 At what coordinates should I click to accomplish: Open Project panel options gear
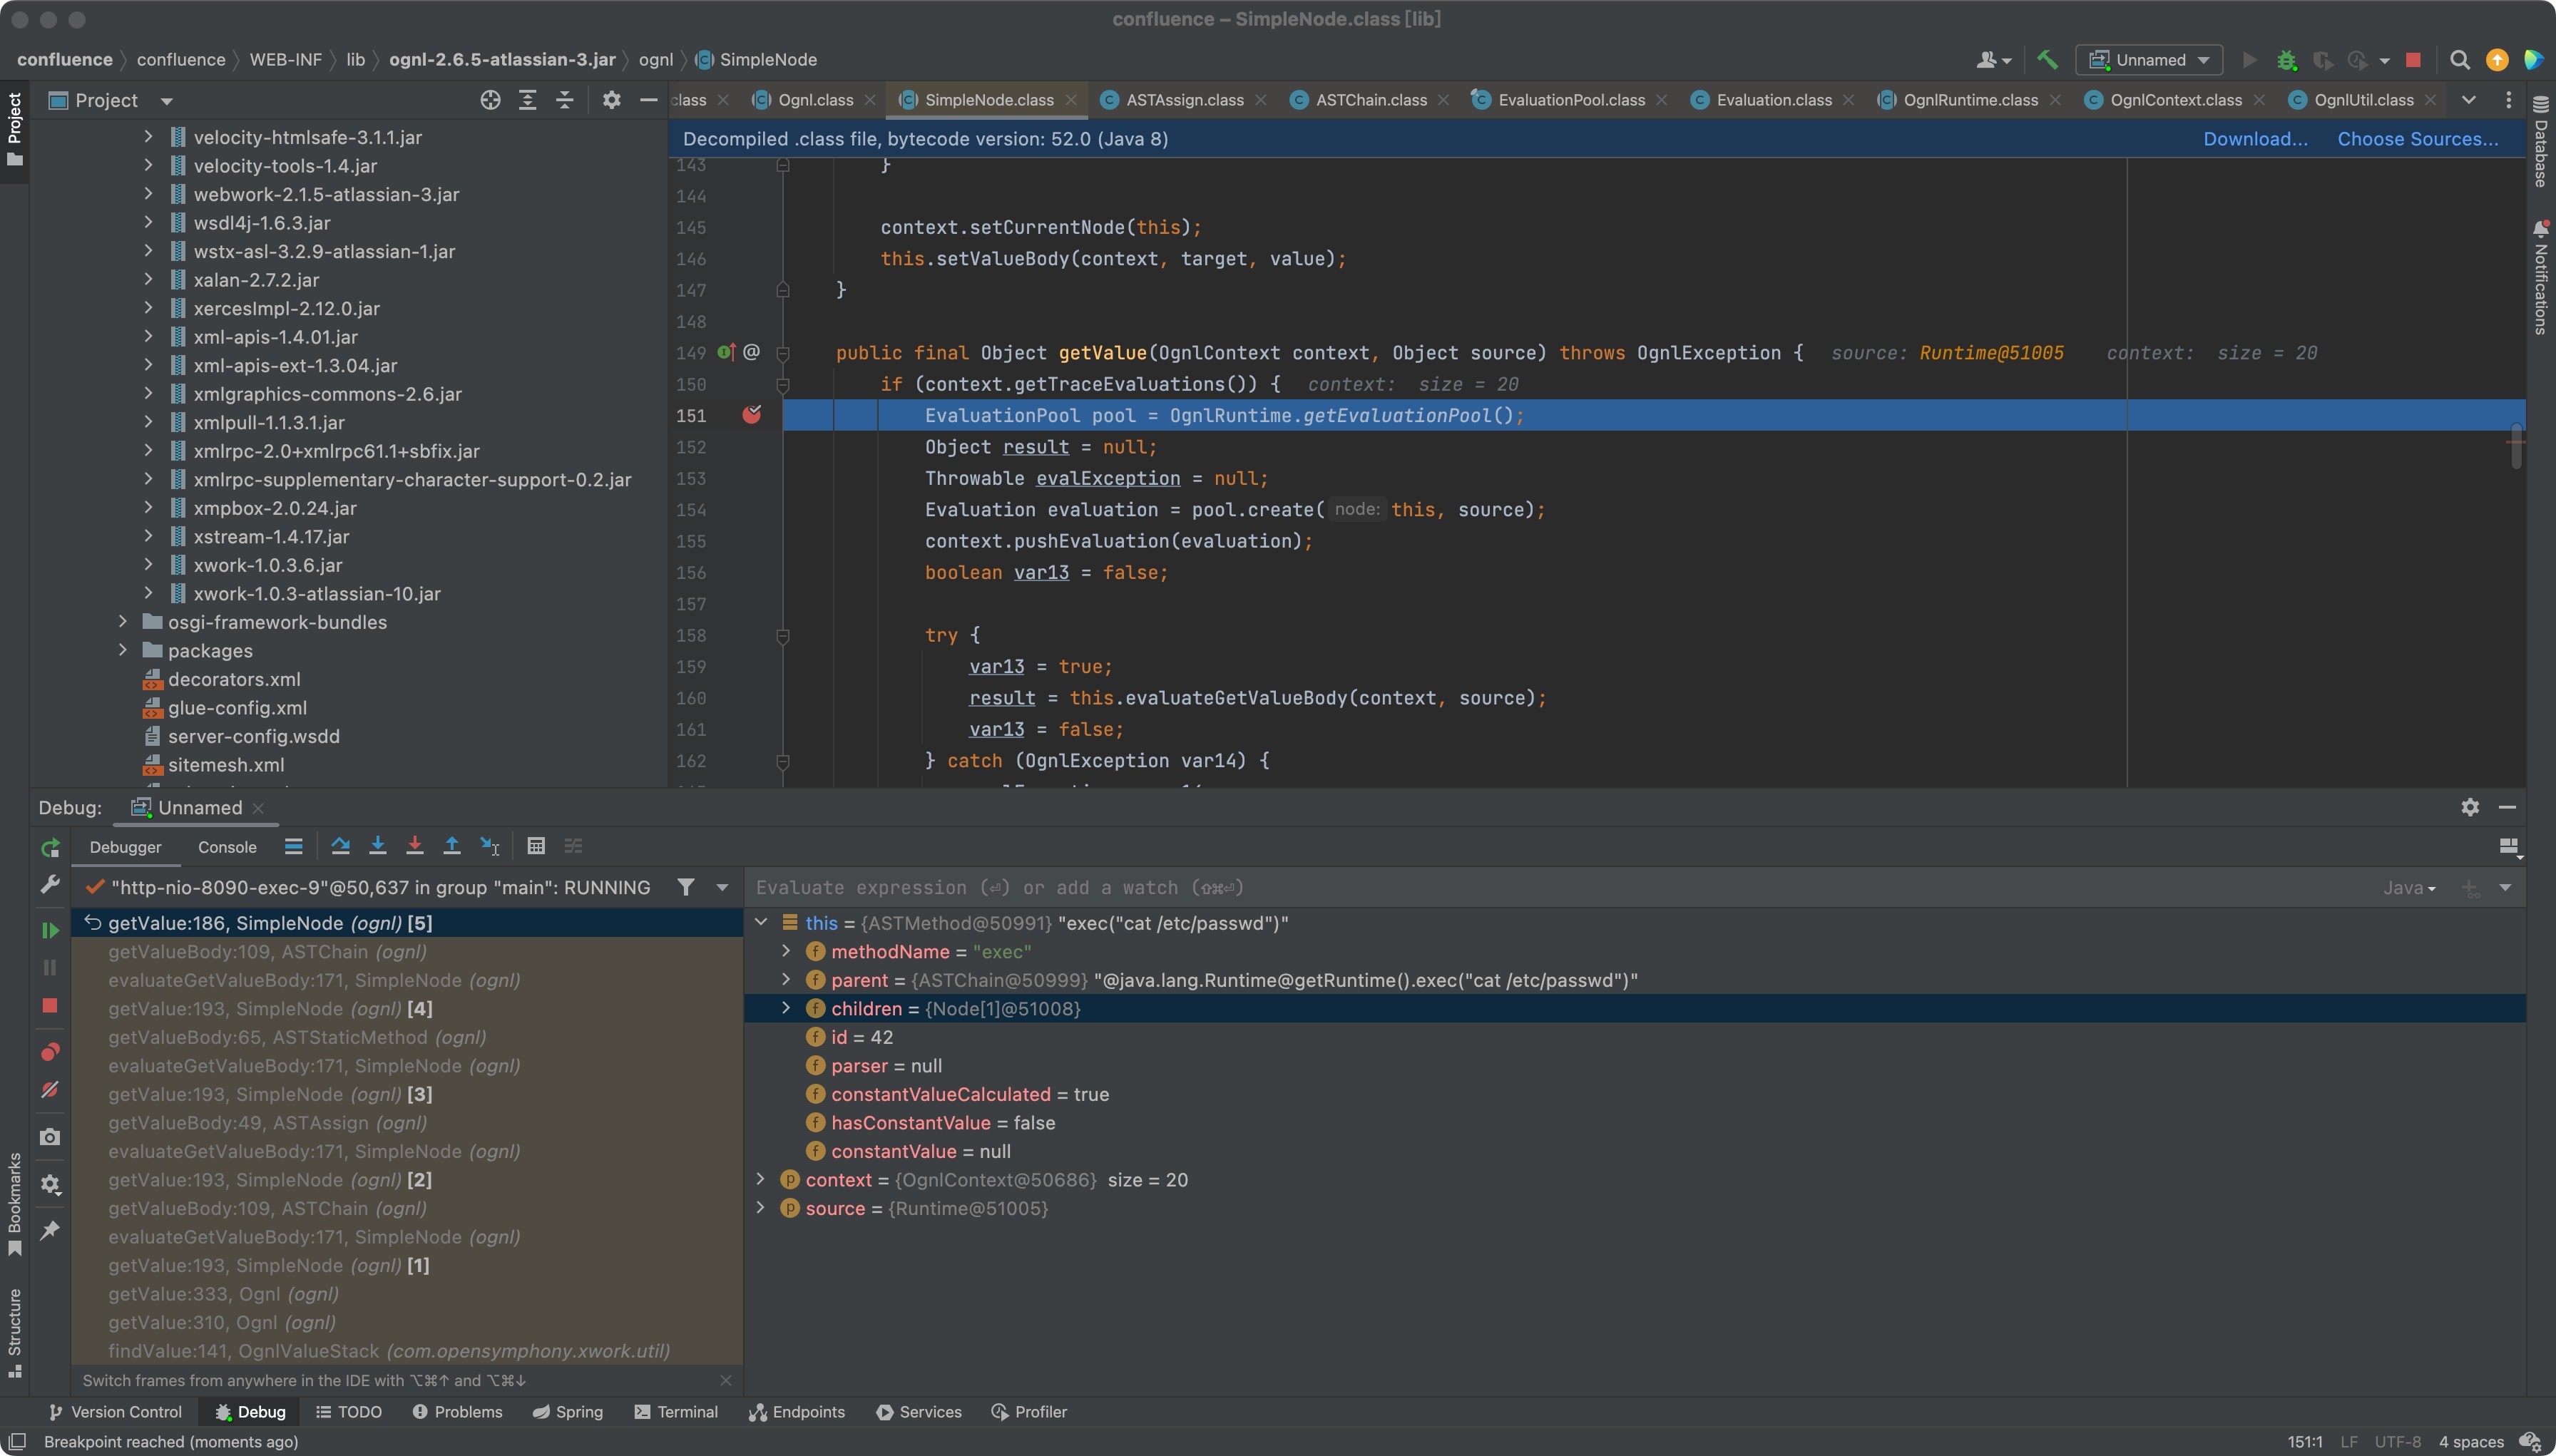[611, 100]
